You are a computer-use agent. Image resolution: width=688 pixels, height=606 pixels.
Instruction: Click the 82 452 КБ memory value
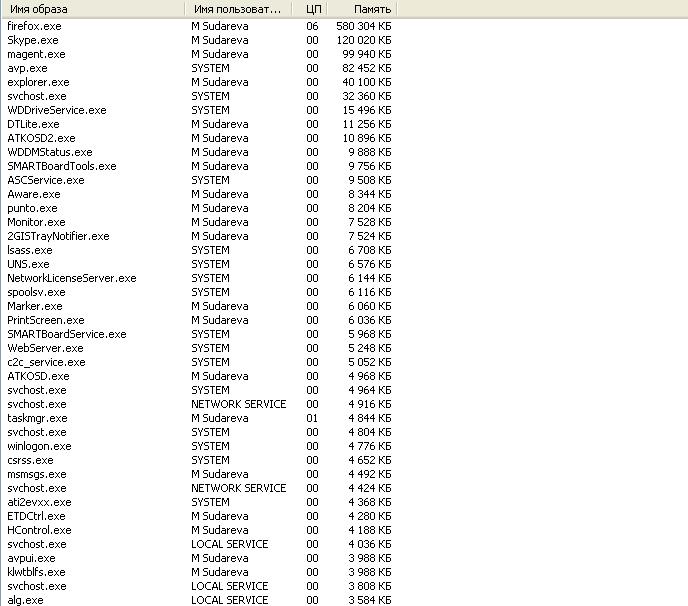pos(367,68)
